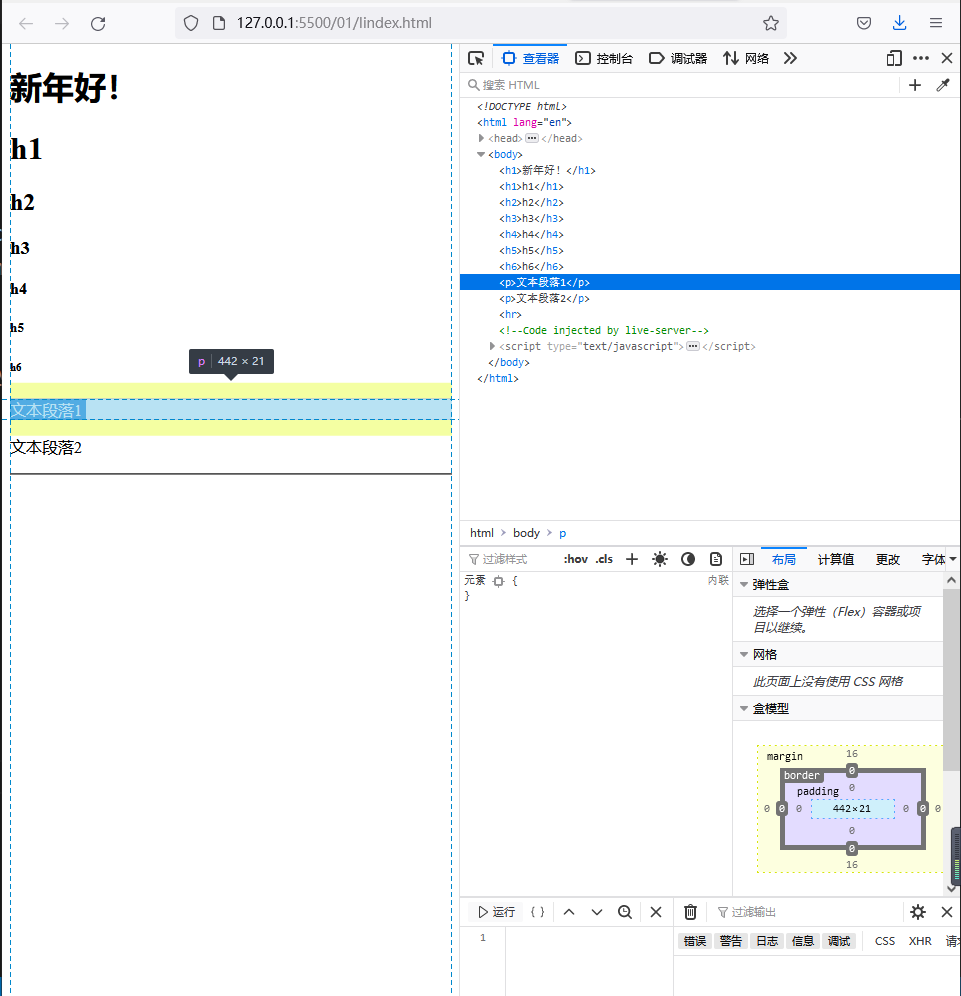Collapse the body element node

pyautogui.click(x=481, y=154)
